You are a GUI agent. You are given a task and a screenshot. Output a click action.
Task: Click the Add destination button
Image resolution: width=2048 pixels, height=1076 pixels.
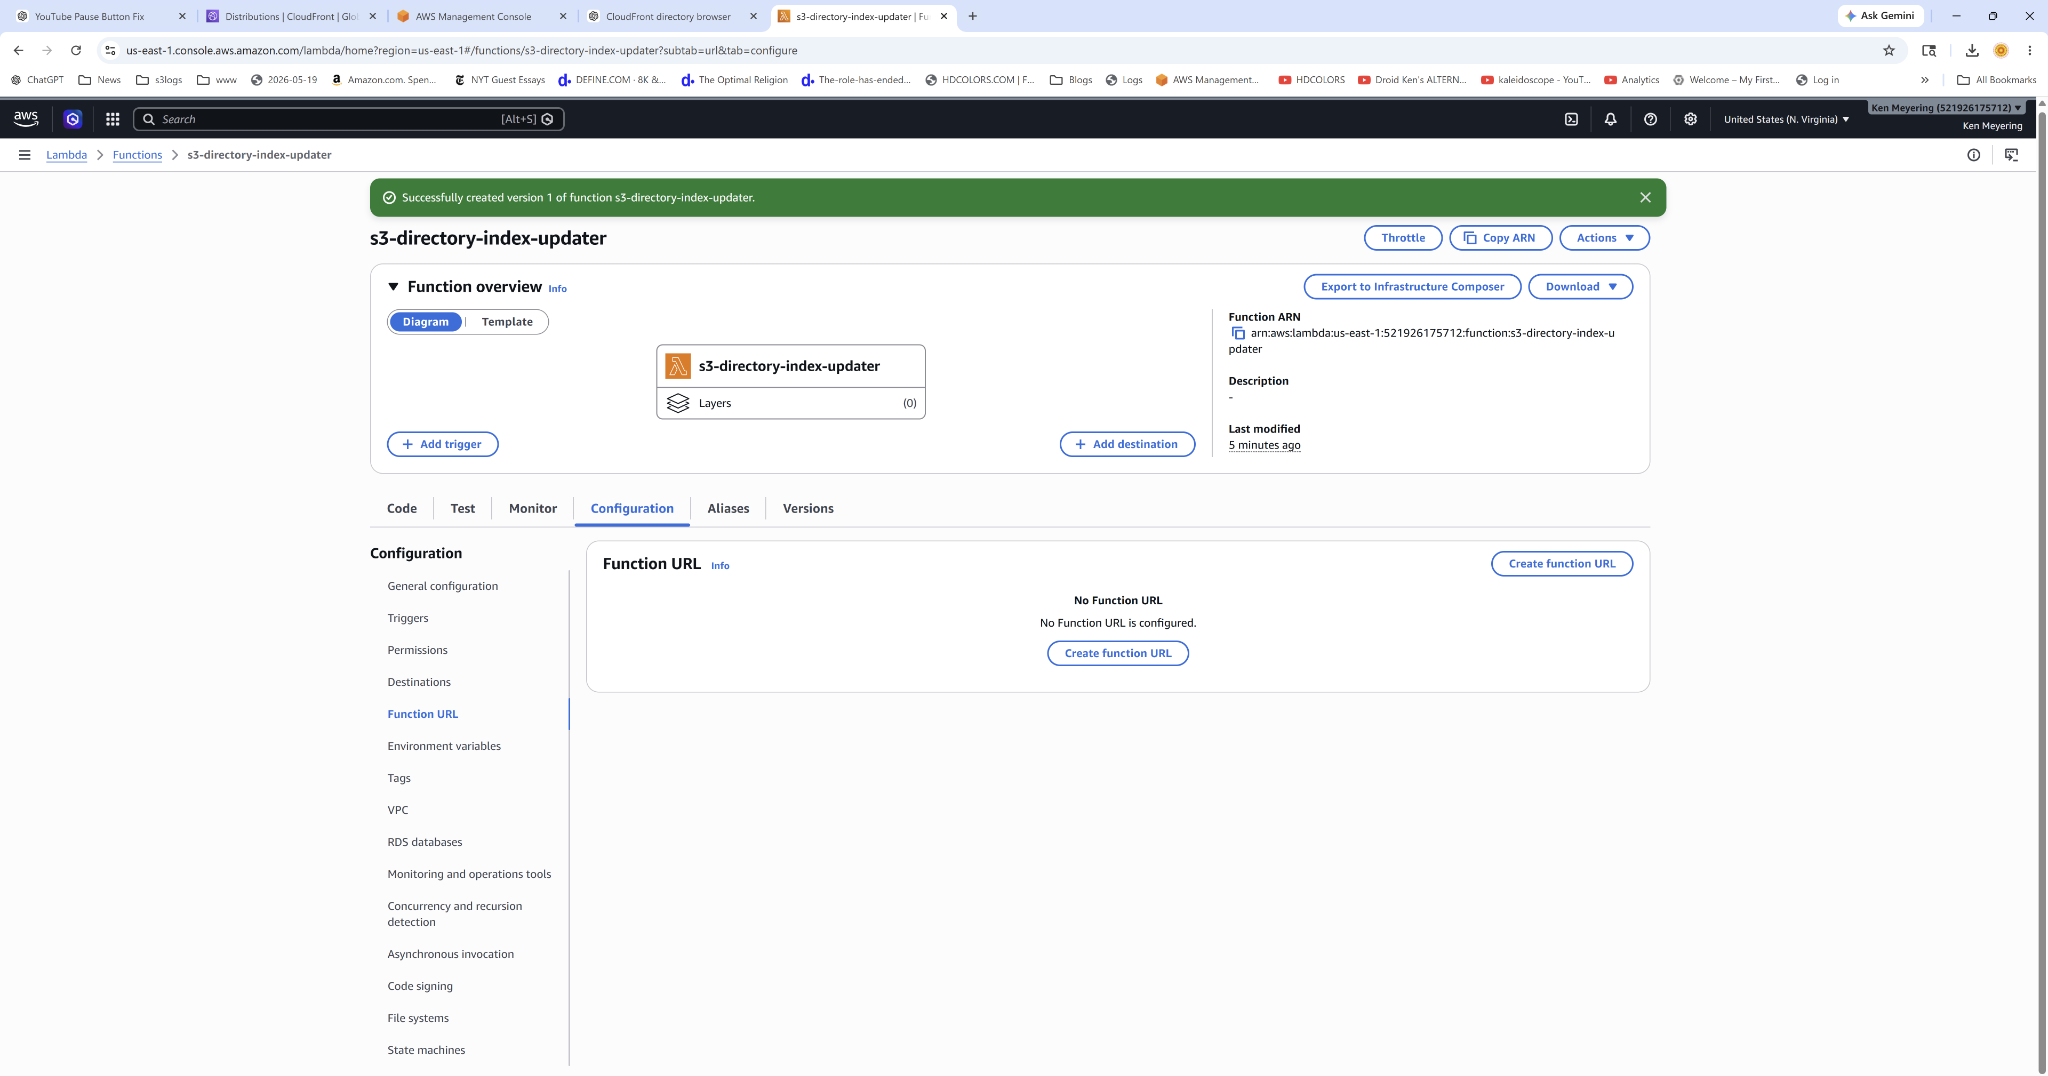click(1127, 444)
